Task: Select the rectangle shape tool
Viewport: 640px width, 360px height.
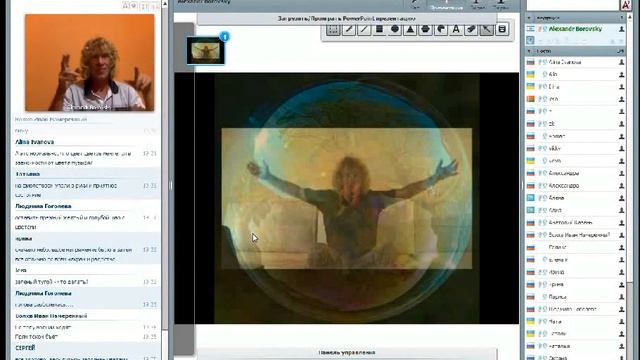Action: [x=379, y=29]
